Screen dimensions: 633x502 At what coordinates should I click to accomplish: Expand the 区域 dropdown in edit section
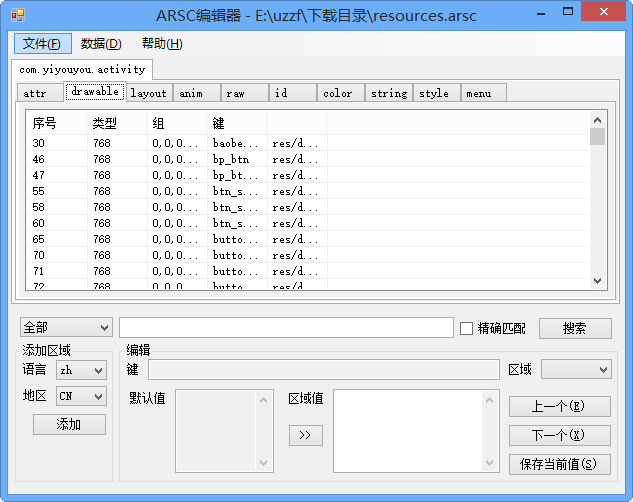tap(576, 369)
